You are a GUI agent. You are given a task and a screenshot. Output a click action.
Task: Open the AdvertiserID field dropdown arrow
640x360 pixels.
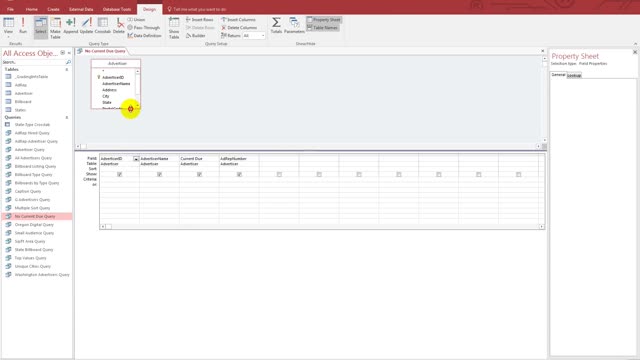click(136, 159)
